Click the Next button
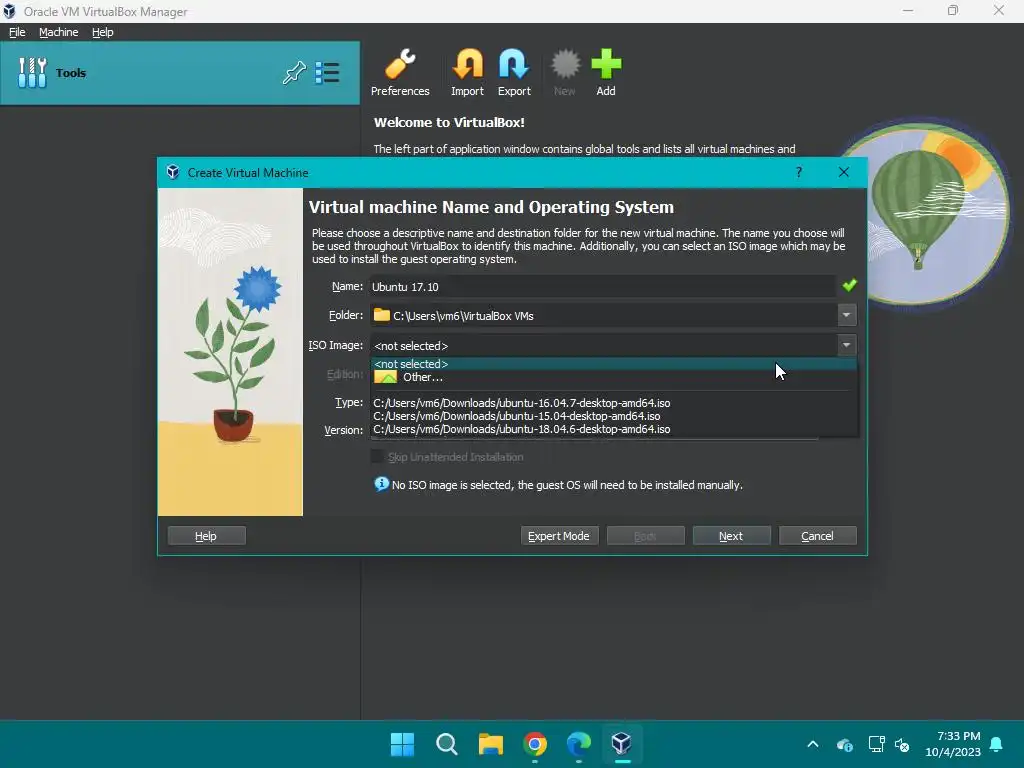The height and width of the screenshot is (768, 1024). tap(731, 536)
